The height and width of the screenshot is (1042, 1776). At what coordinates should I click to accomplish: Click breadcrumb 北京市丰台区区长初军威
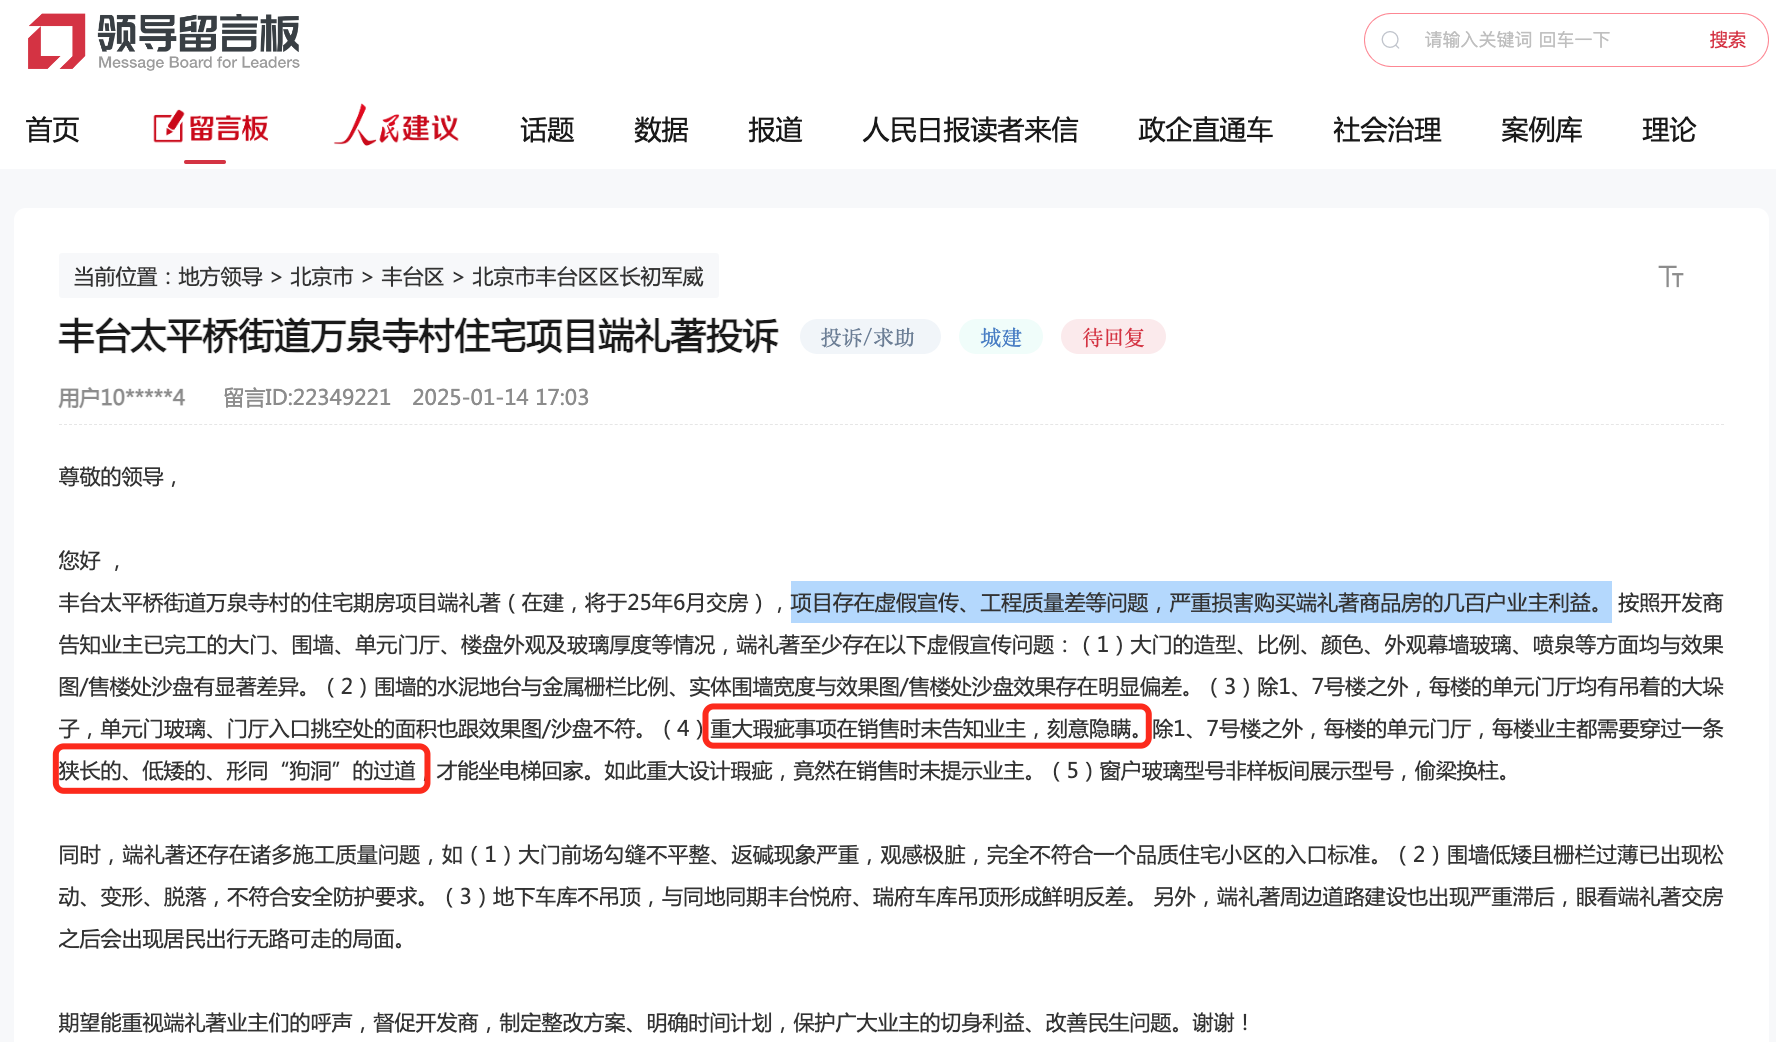(x=588, y=277)
